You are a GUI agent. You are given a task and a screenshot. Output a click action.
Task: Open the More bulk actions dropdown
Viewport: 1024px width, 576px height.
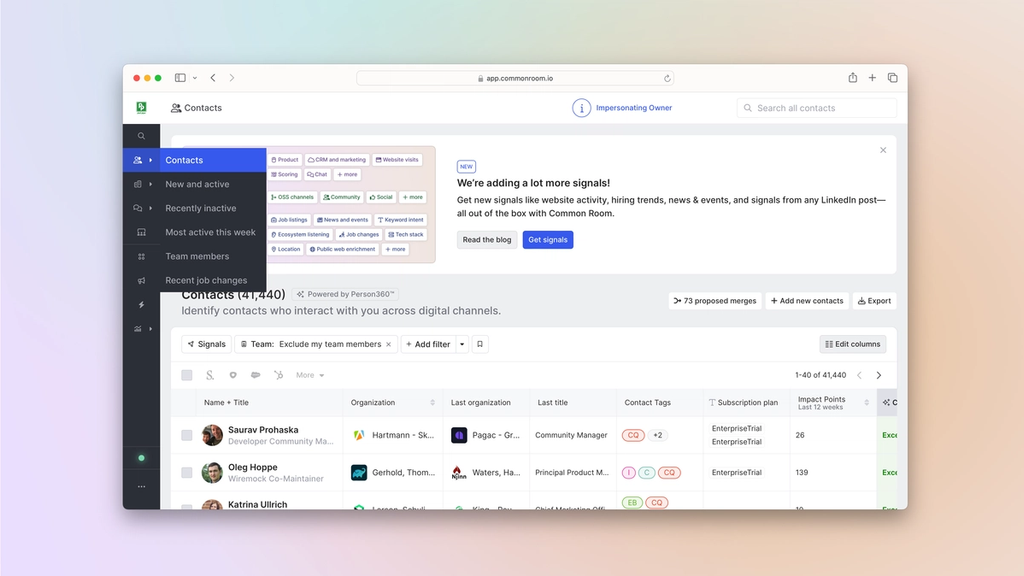pyautogui.click(x=310, y=375)
